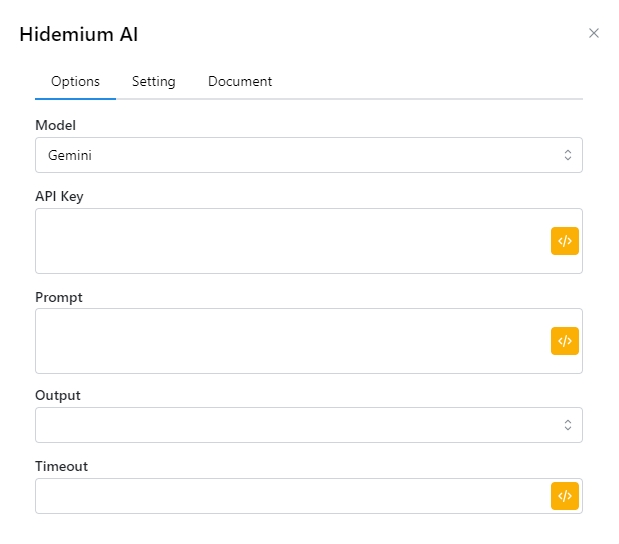This screenshot has width=619, height=544.
Task: Click the Timeout label text
Action: coord(61,467)
